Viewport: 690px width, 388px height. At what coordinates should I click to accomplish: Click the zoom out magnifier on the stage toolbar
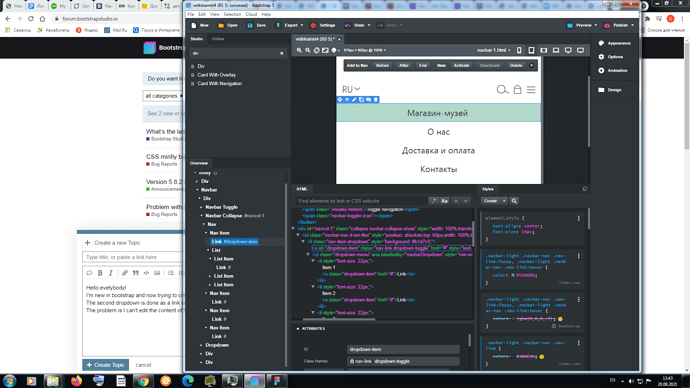308,50
